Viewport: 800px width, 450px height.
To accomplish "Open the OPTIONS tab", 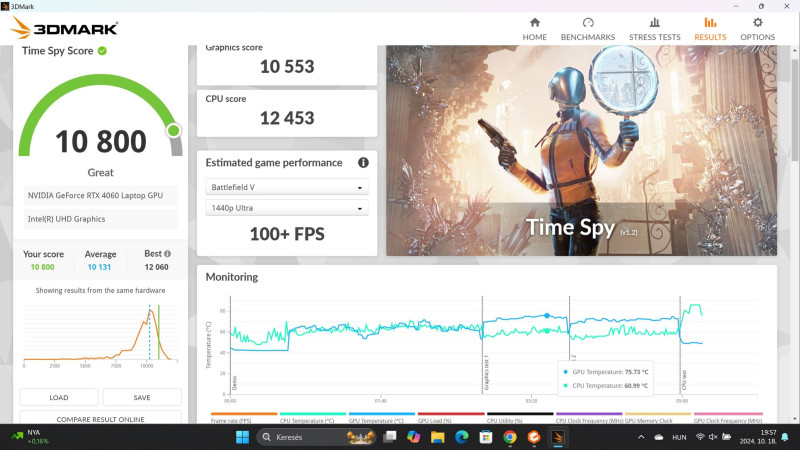I will [x=757, y=29].
